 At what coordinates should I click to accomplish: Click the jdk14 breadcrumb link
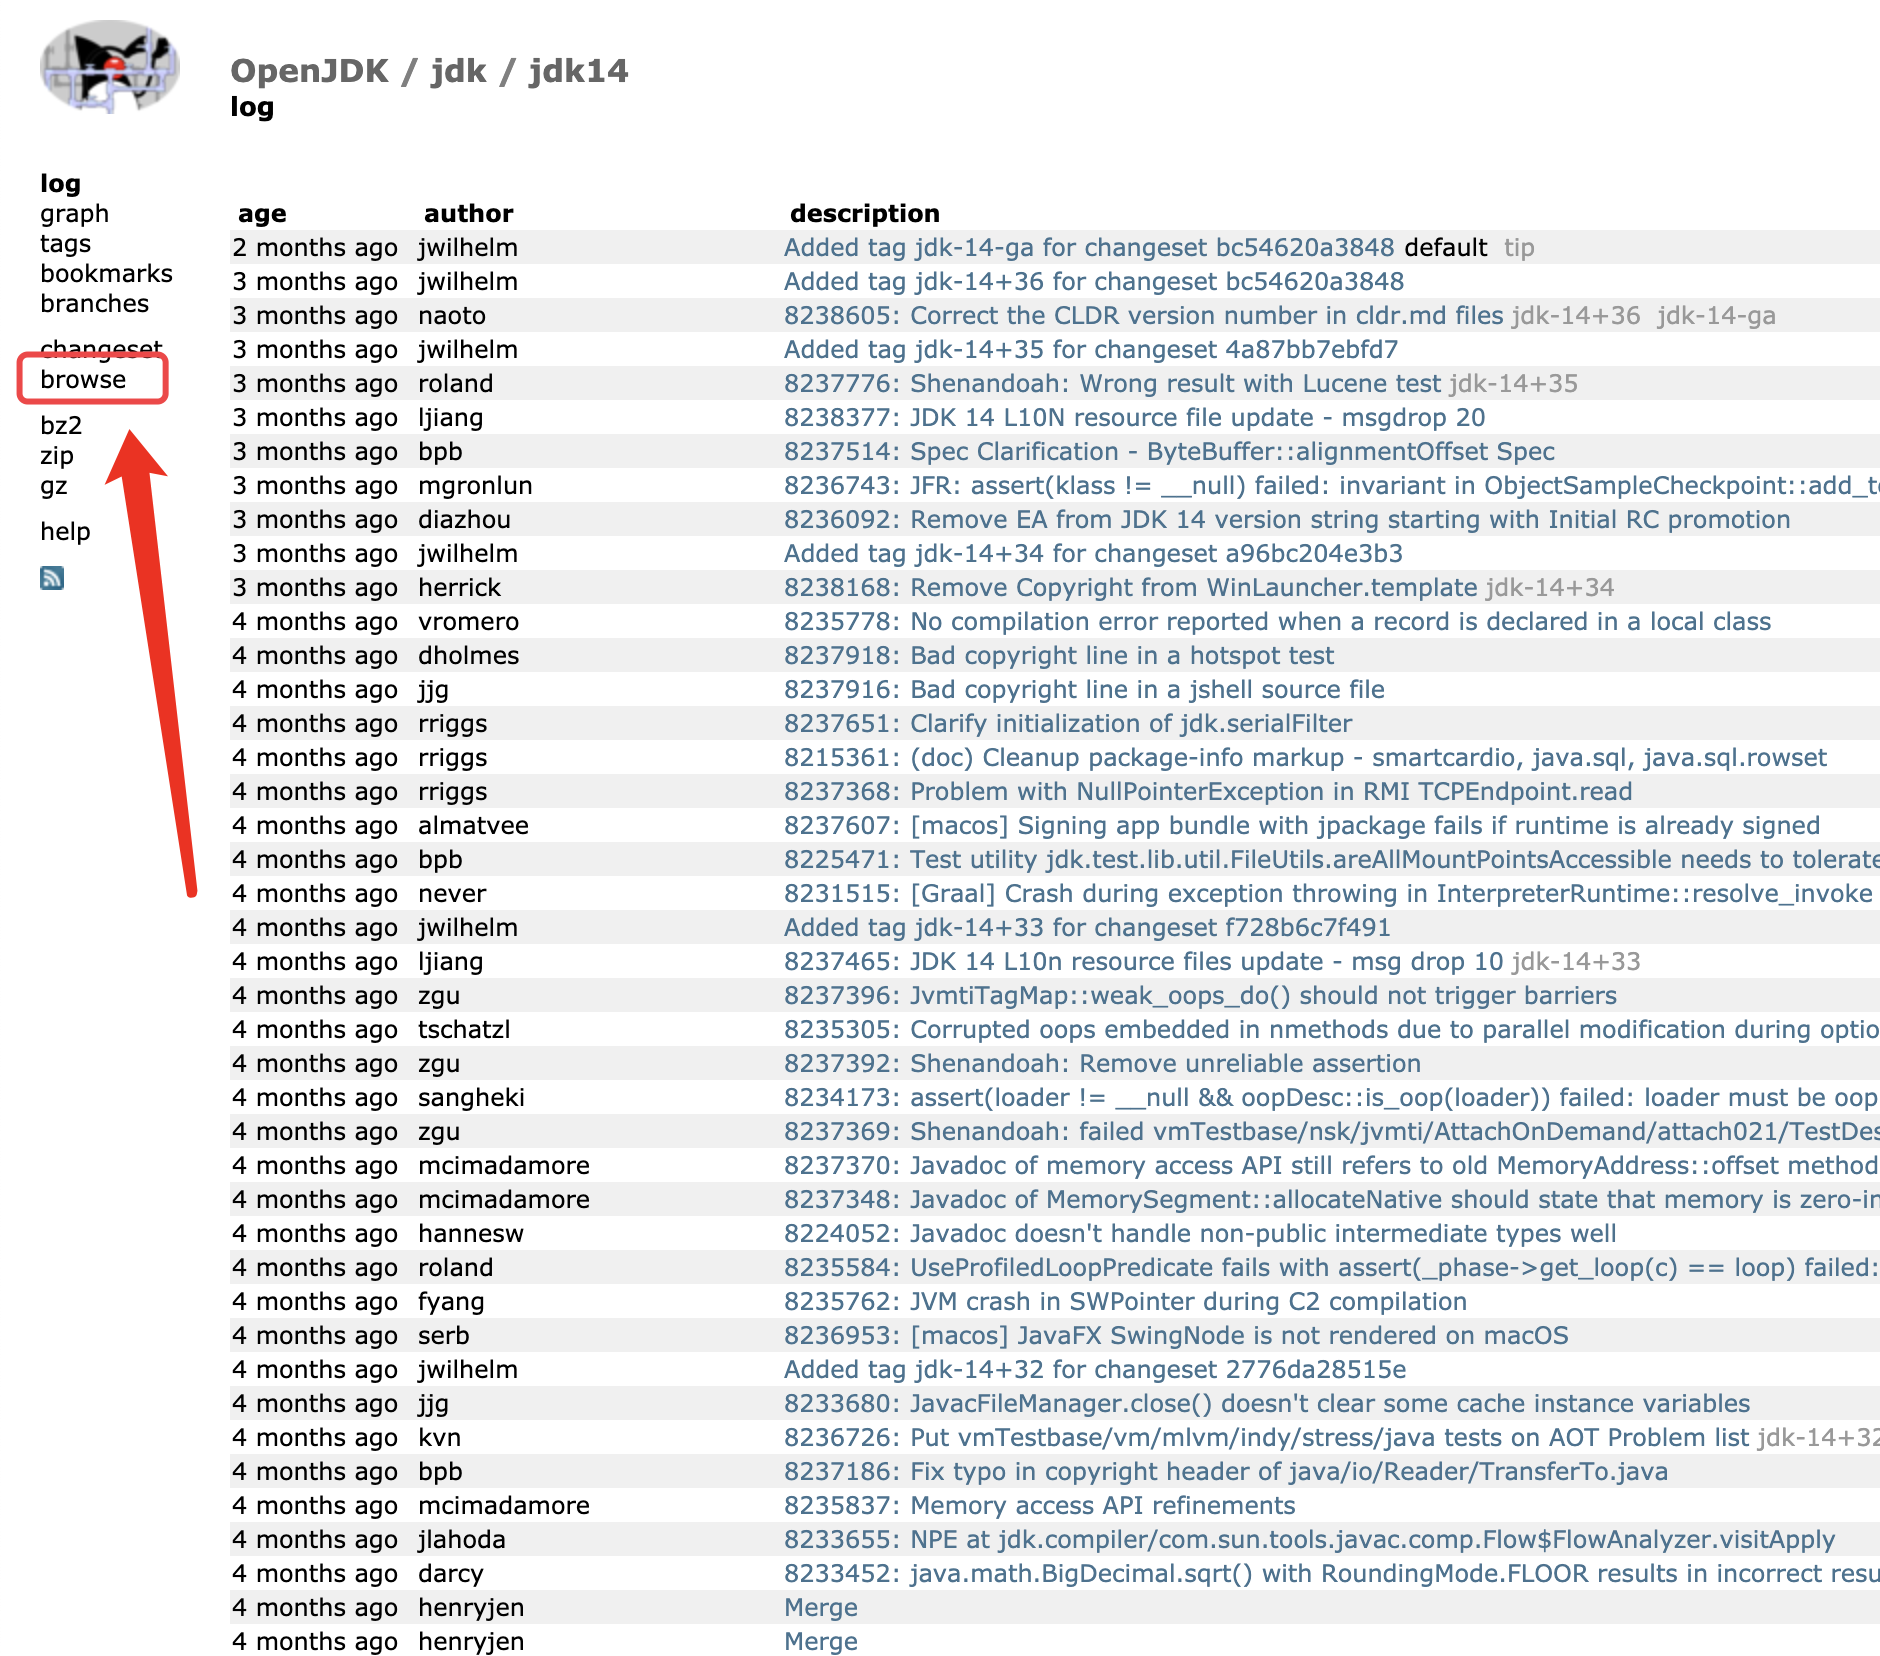(578, 71)
